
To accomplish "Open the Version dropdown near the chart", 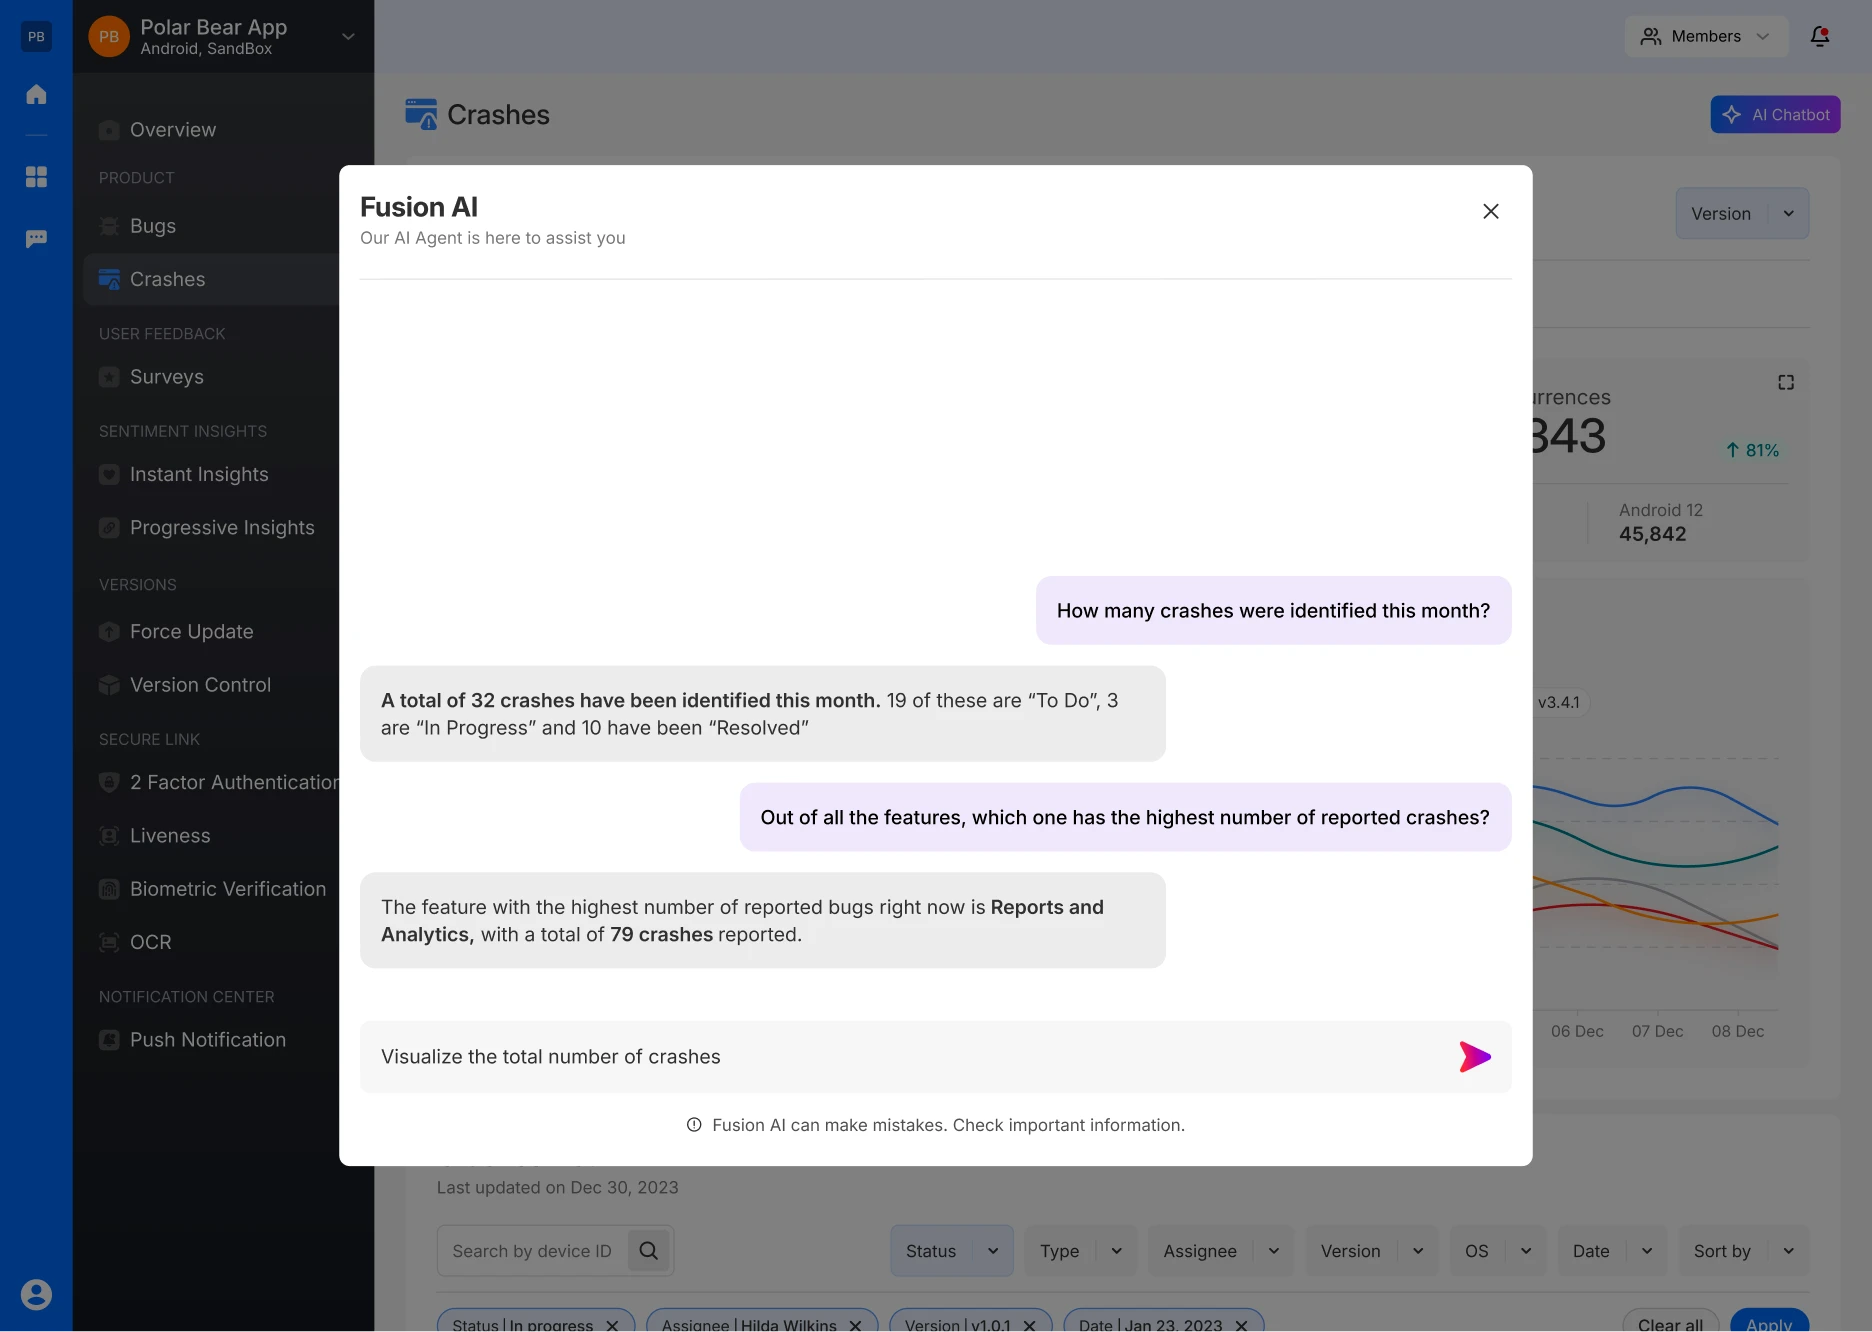I will click(x=1741, y=214).
